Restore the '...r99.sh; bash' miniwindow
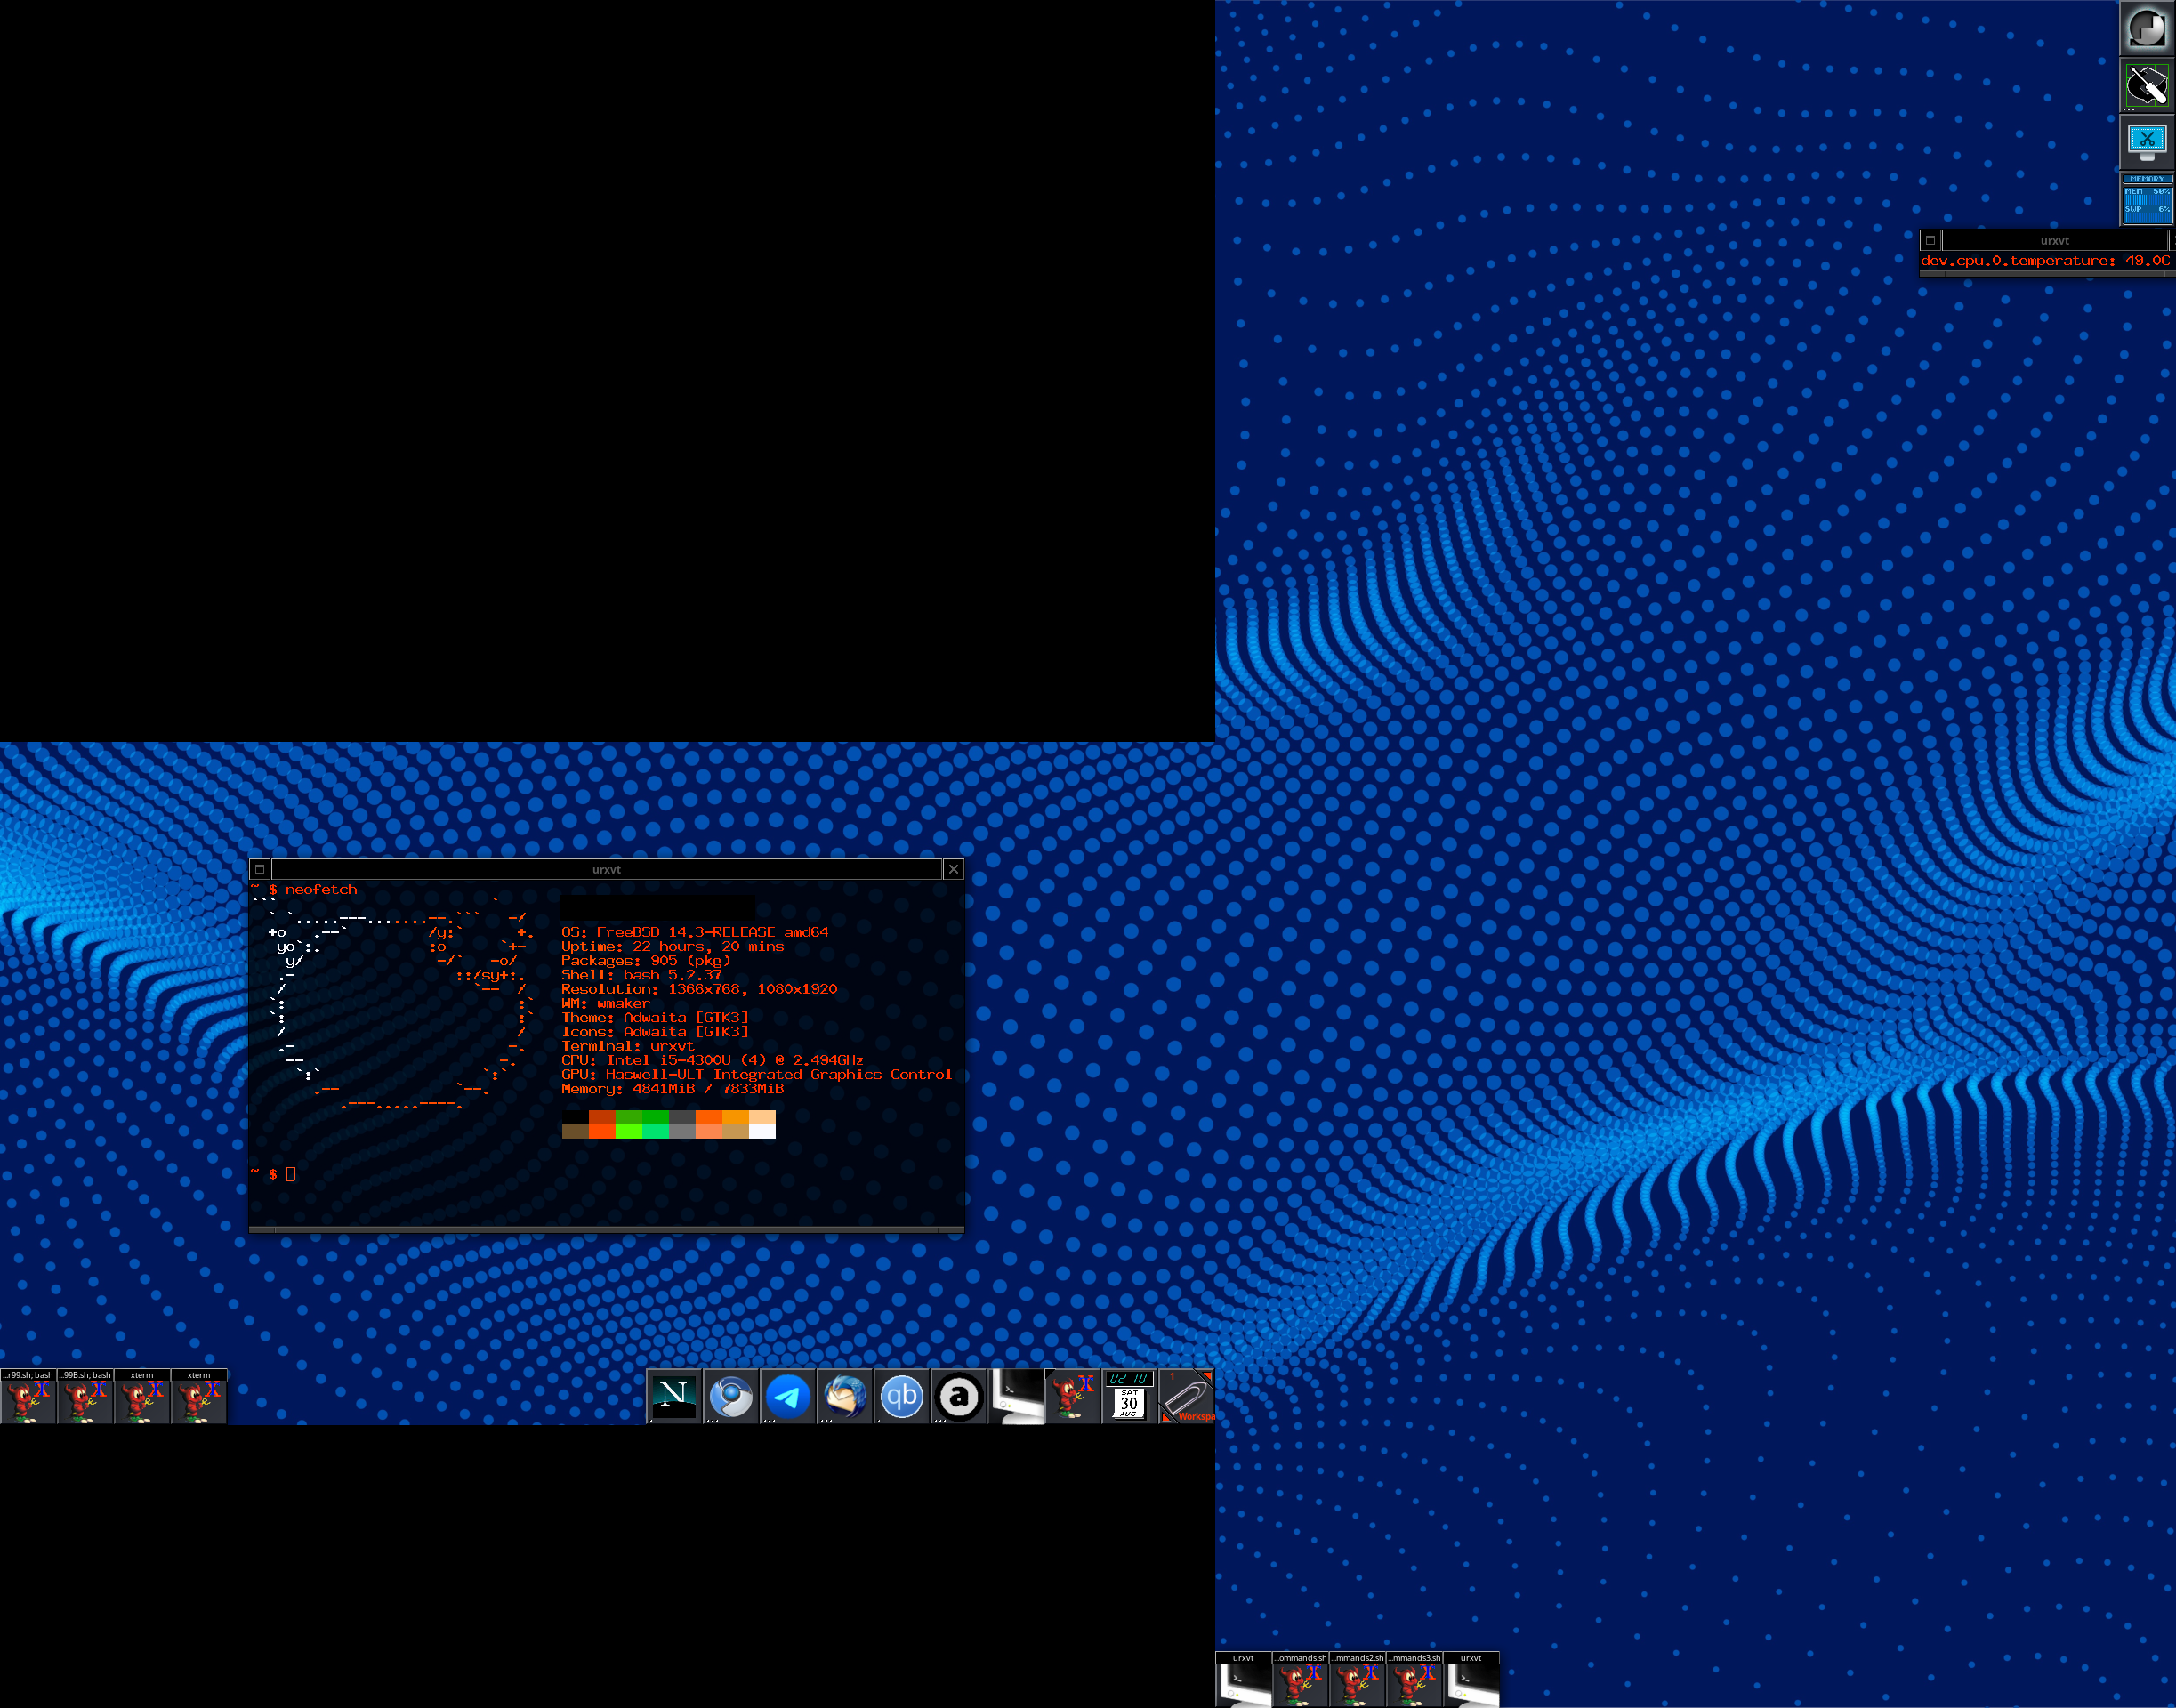Screen dimensions: 2176x1708 [x=28, y=1396]
